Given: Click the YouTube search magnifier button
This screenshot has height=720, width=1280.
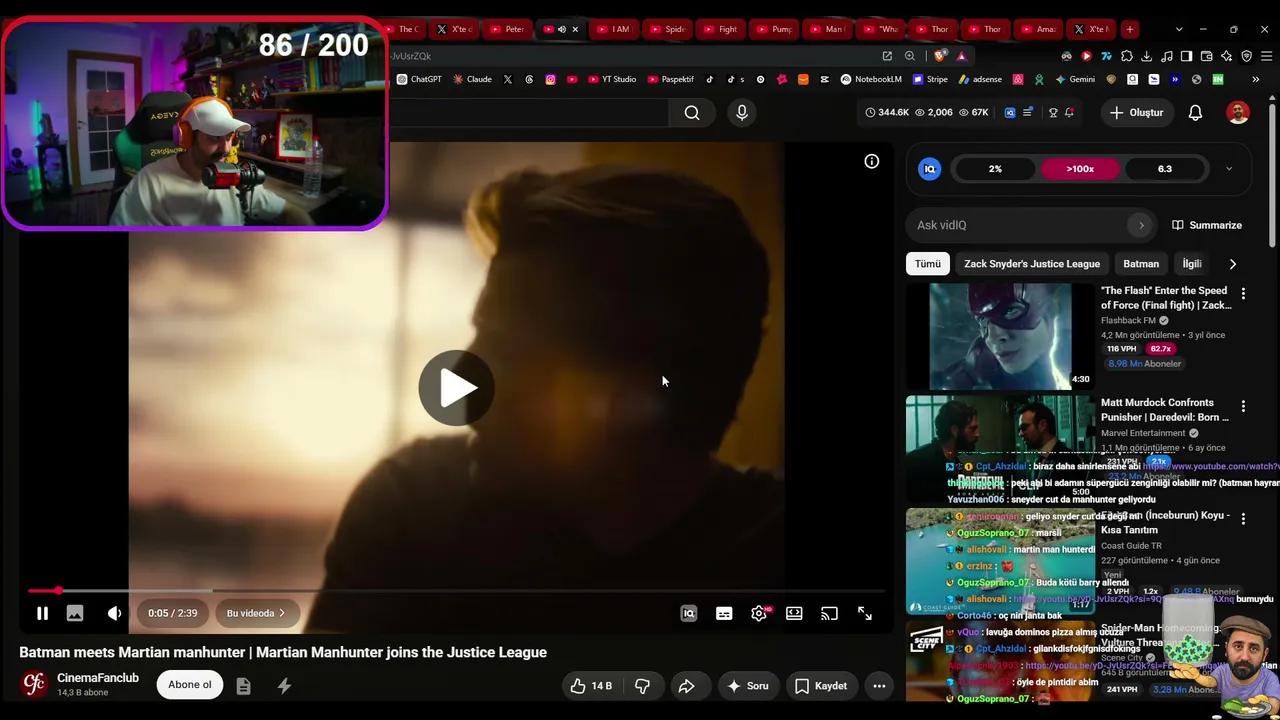Looking at the screenshot, I should point(692,113).
